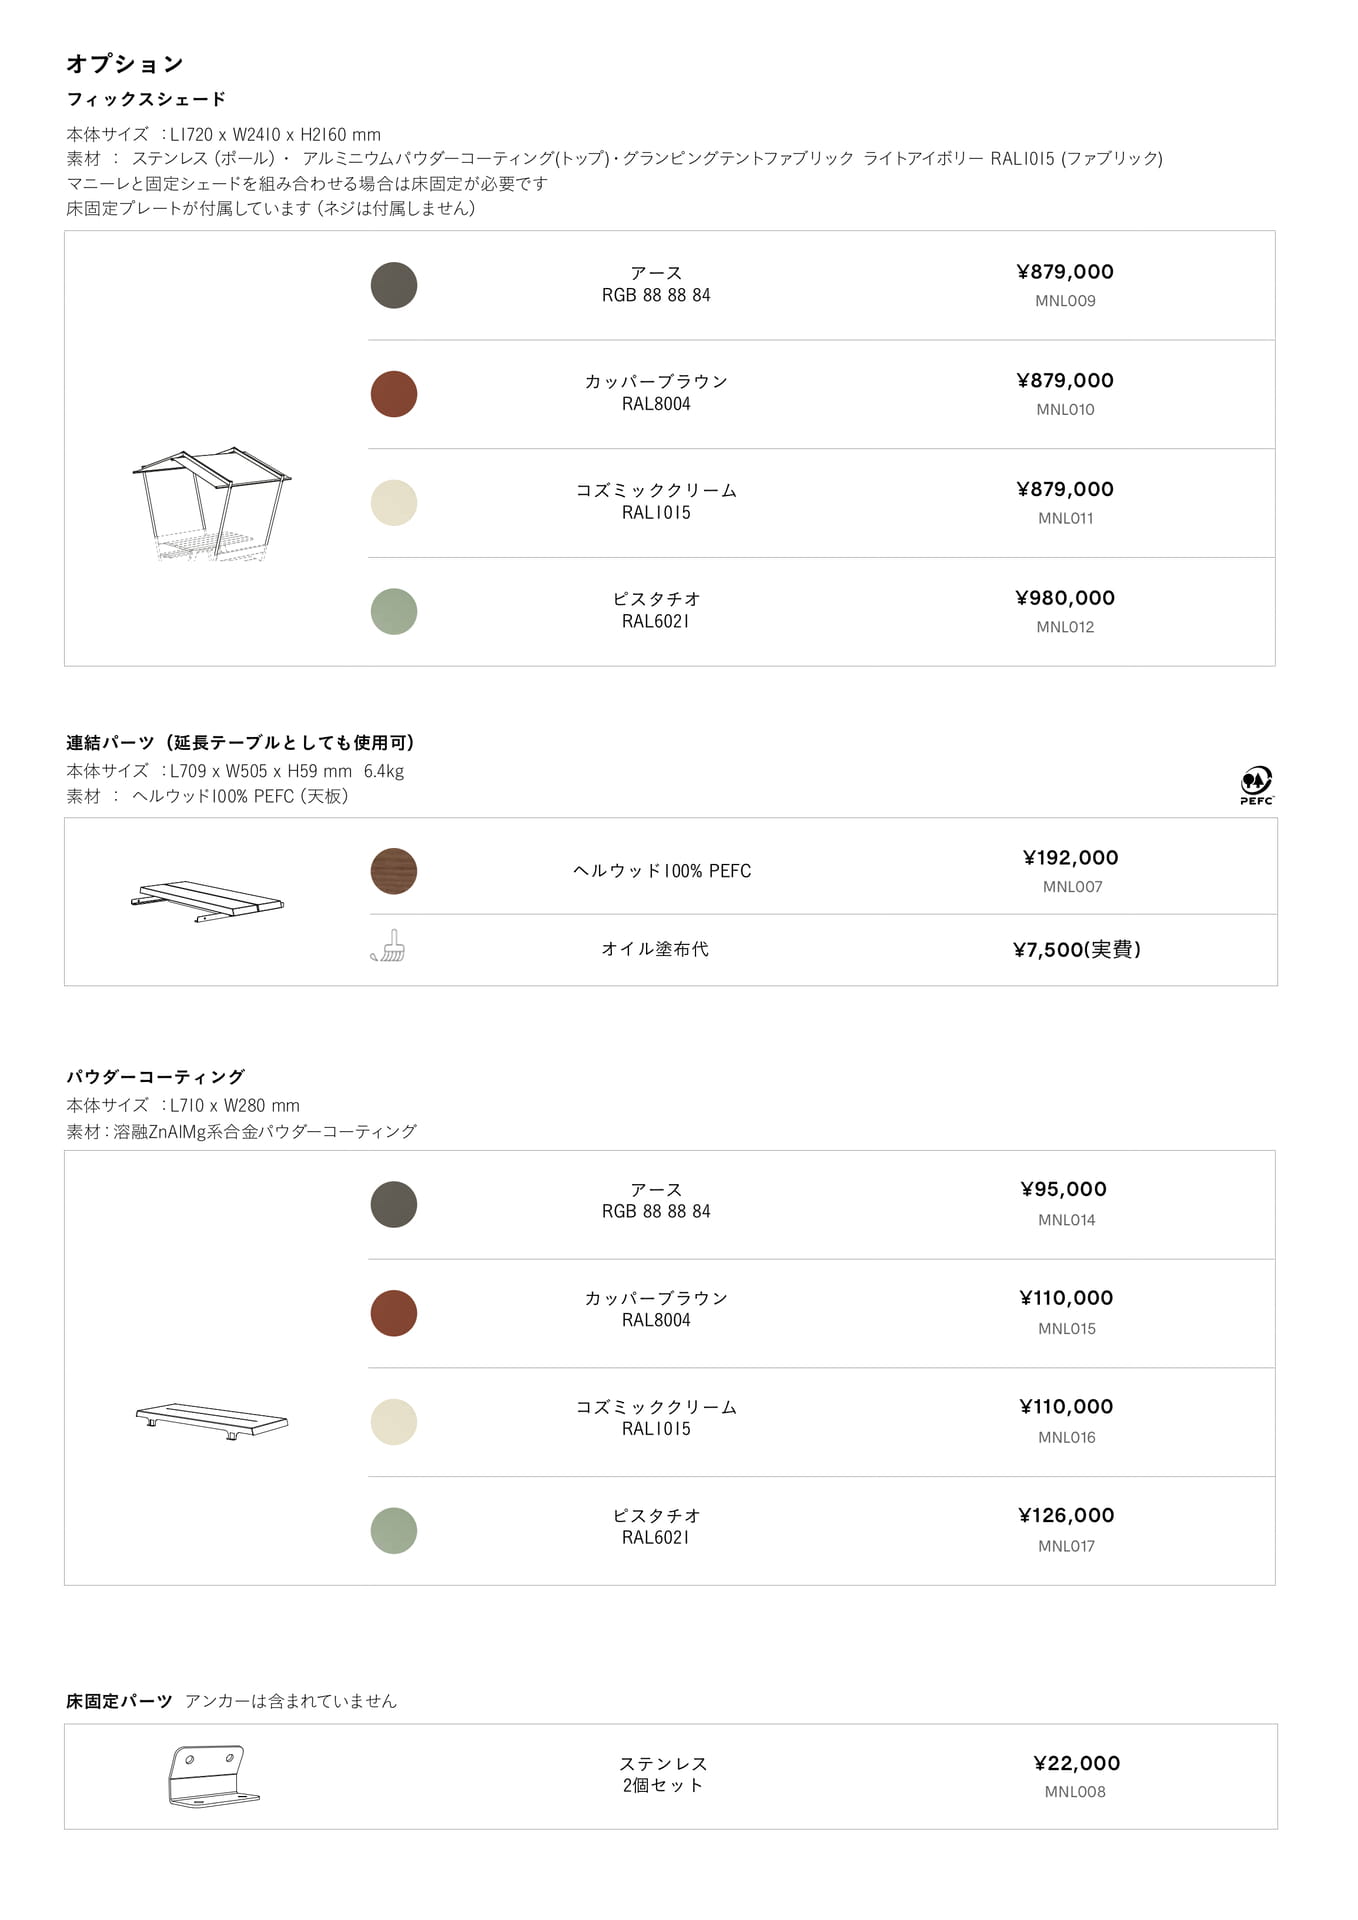
Task: Click the ¥980,000 Pistachio price
Action: click(x=1065, y=598)
